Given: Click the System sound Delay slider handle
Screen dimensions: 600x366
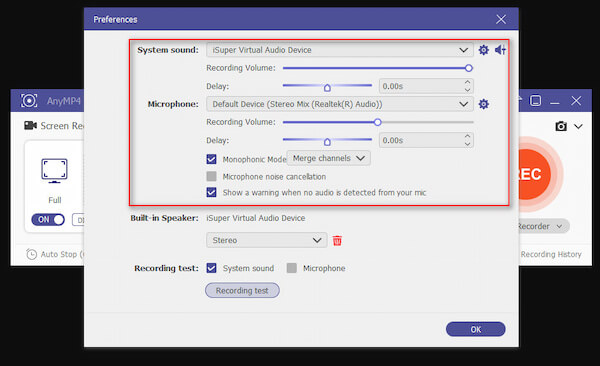Looking at the screenshot, I should pos(327,88).
